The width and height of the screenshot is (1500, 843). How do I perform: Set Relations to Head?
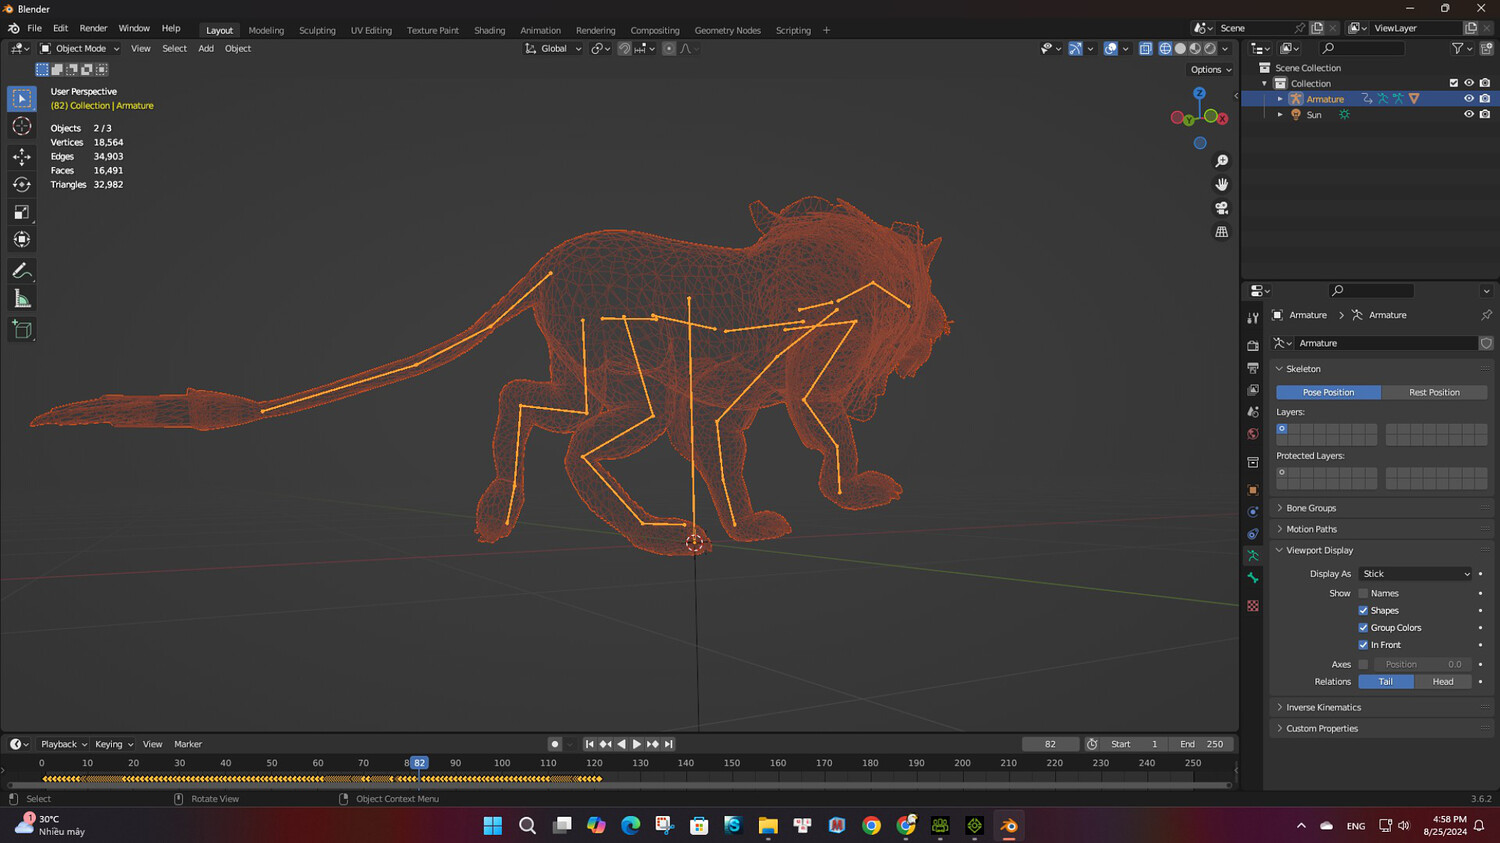click(x=1443, y=682)
